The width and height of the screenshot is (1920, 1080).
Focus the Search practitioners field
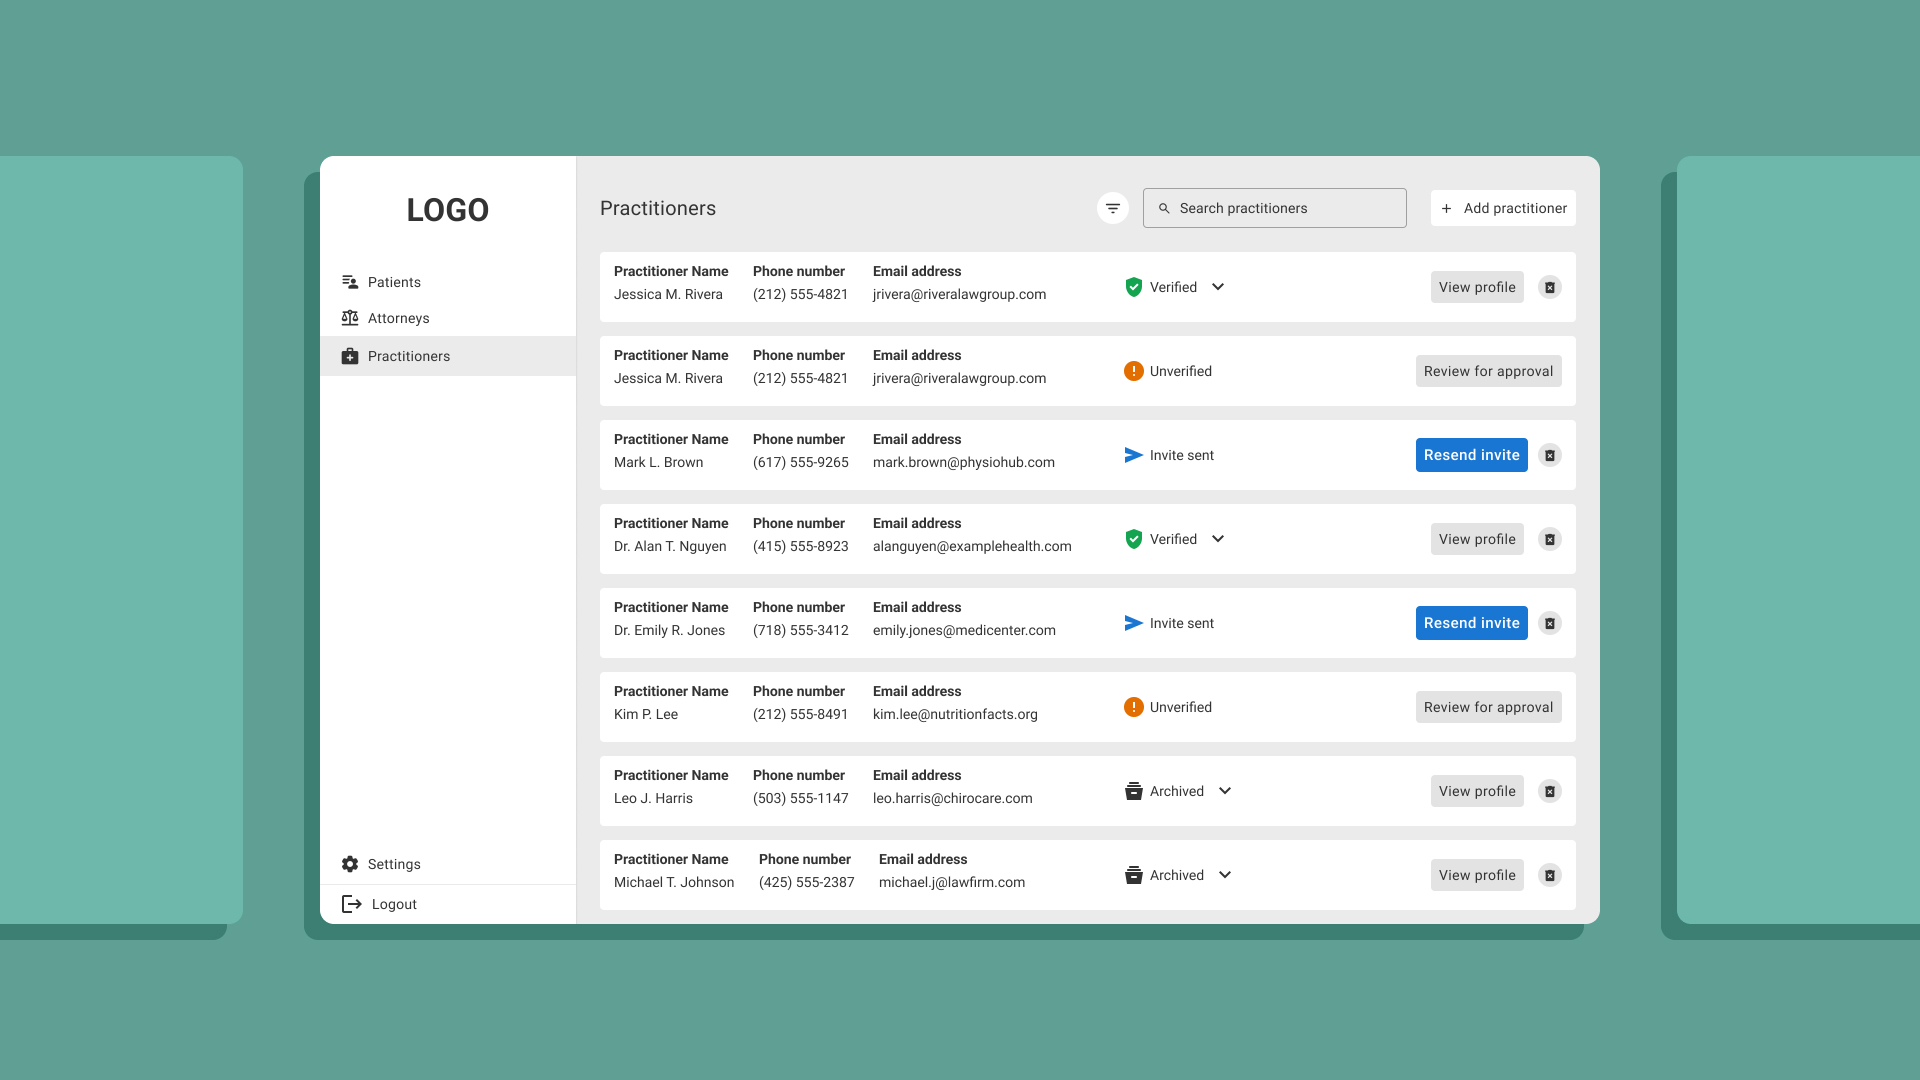pos(1274,208)
